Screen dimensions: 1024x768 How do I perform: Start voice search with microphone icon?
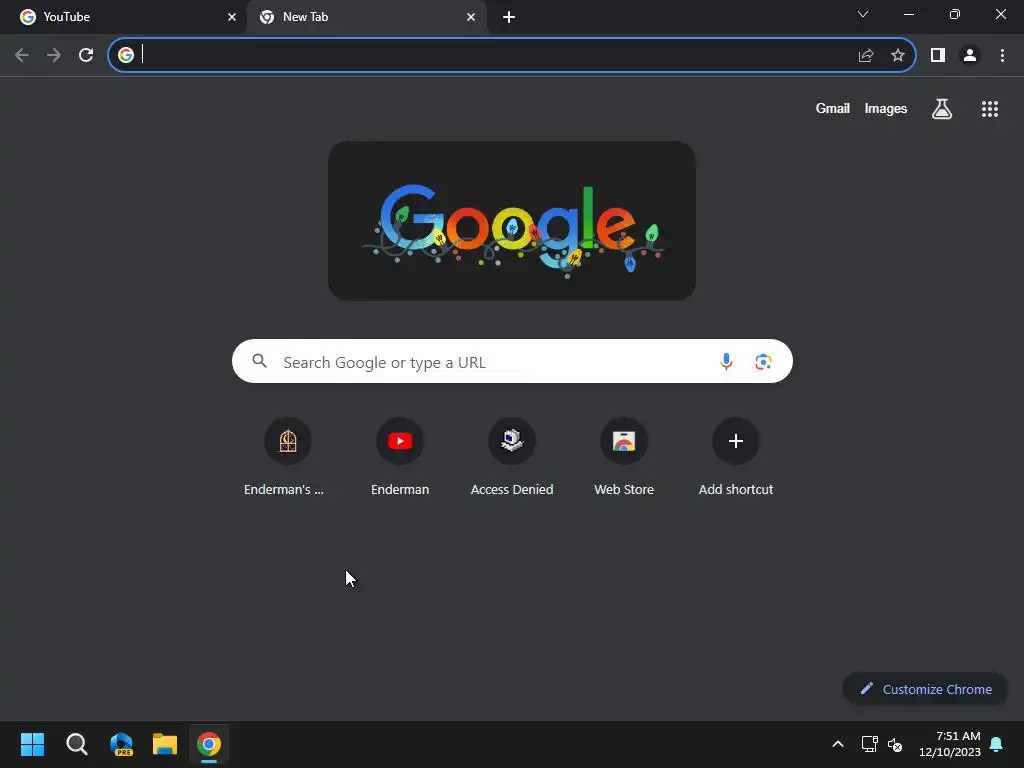(726, 361)
